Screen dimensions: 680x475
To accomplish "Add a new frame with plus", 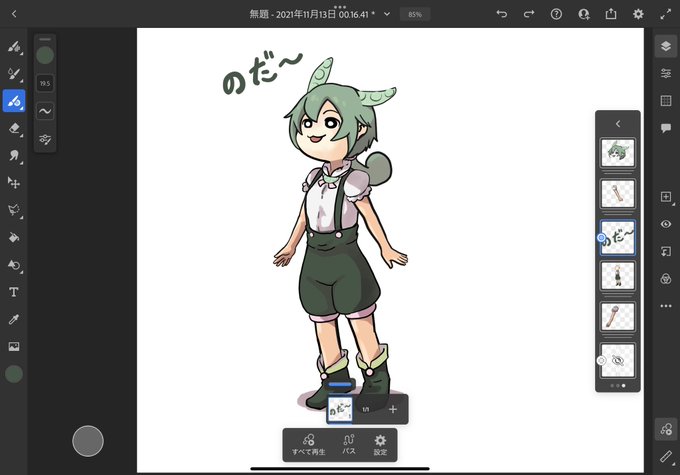I will 392,409.
